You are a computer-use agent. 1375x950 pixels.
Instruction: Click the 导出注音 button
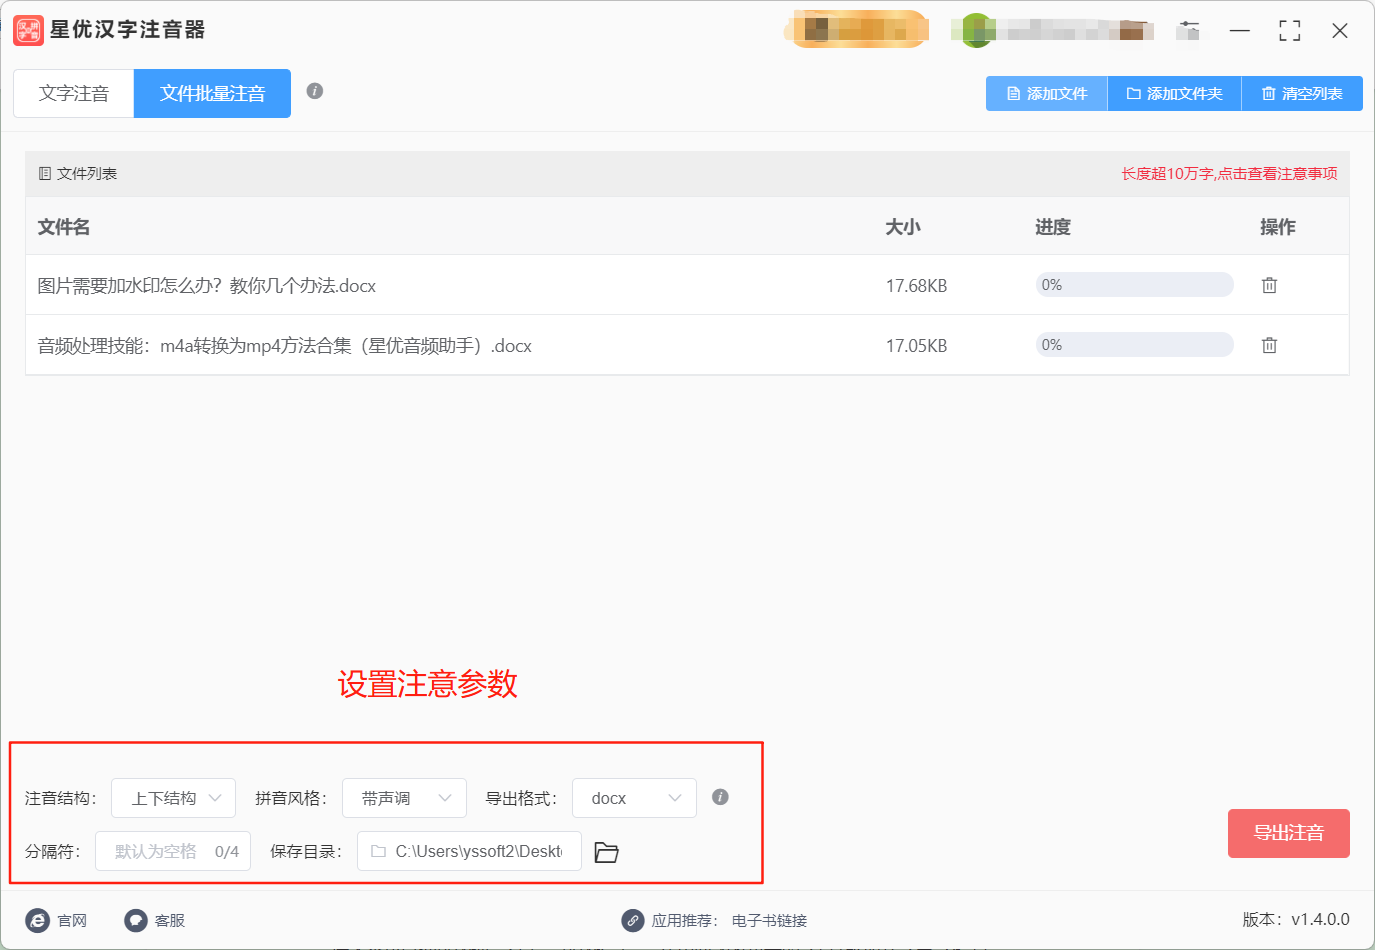[1289, 833]
